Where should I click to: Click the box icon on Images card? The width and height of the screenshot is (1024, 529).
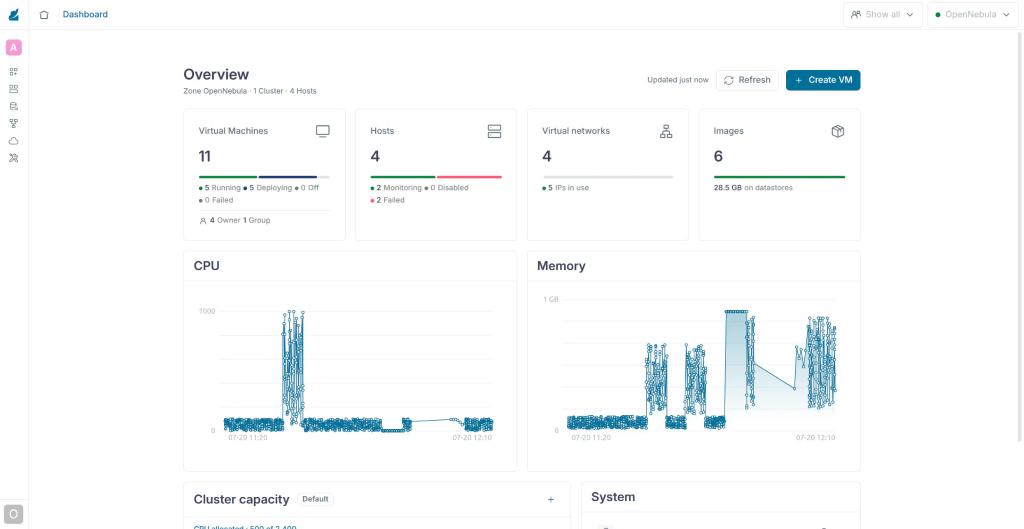pos(838,131)
